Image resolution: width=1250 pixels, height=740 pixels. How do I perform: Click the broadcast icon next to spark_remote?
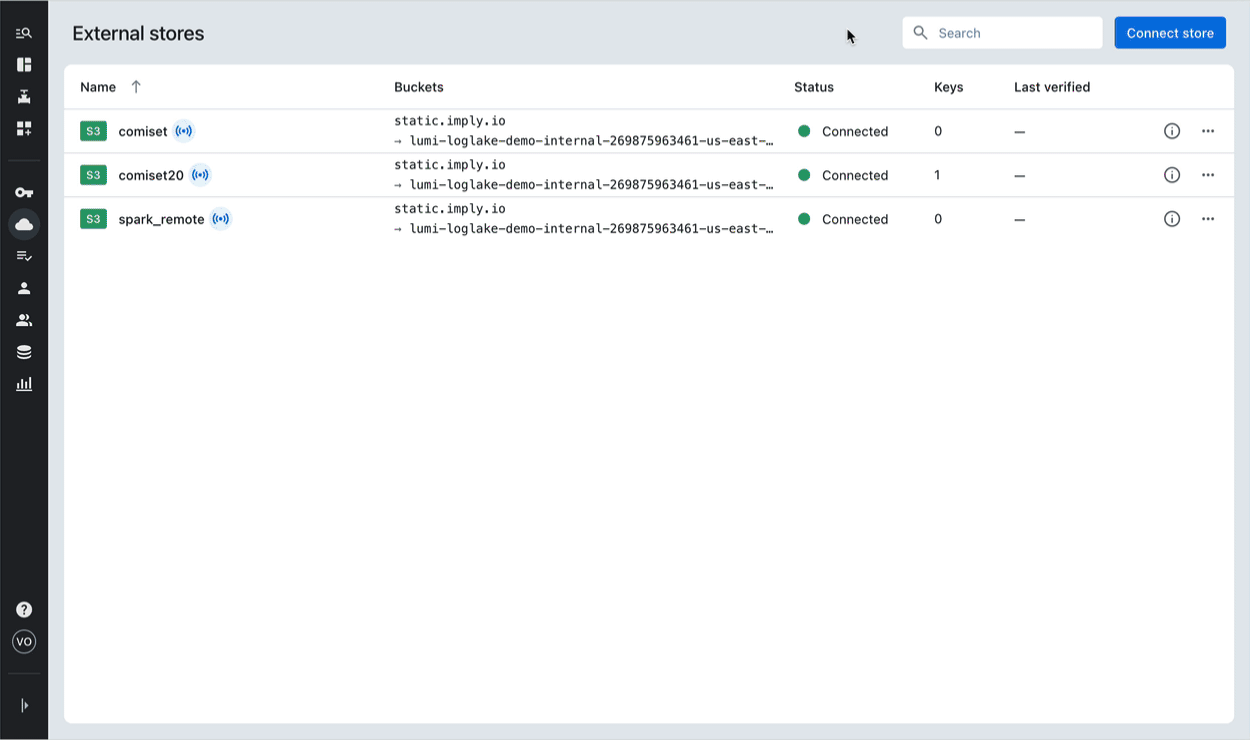221,219
